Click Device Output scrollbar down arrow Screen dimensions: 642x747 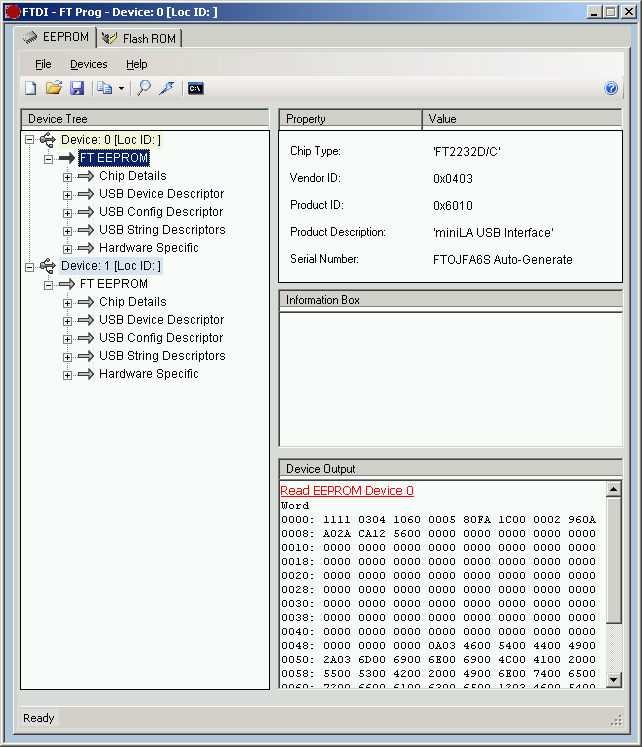[613, 680]
